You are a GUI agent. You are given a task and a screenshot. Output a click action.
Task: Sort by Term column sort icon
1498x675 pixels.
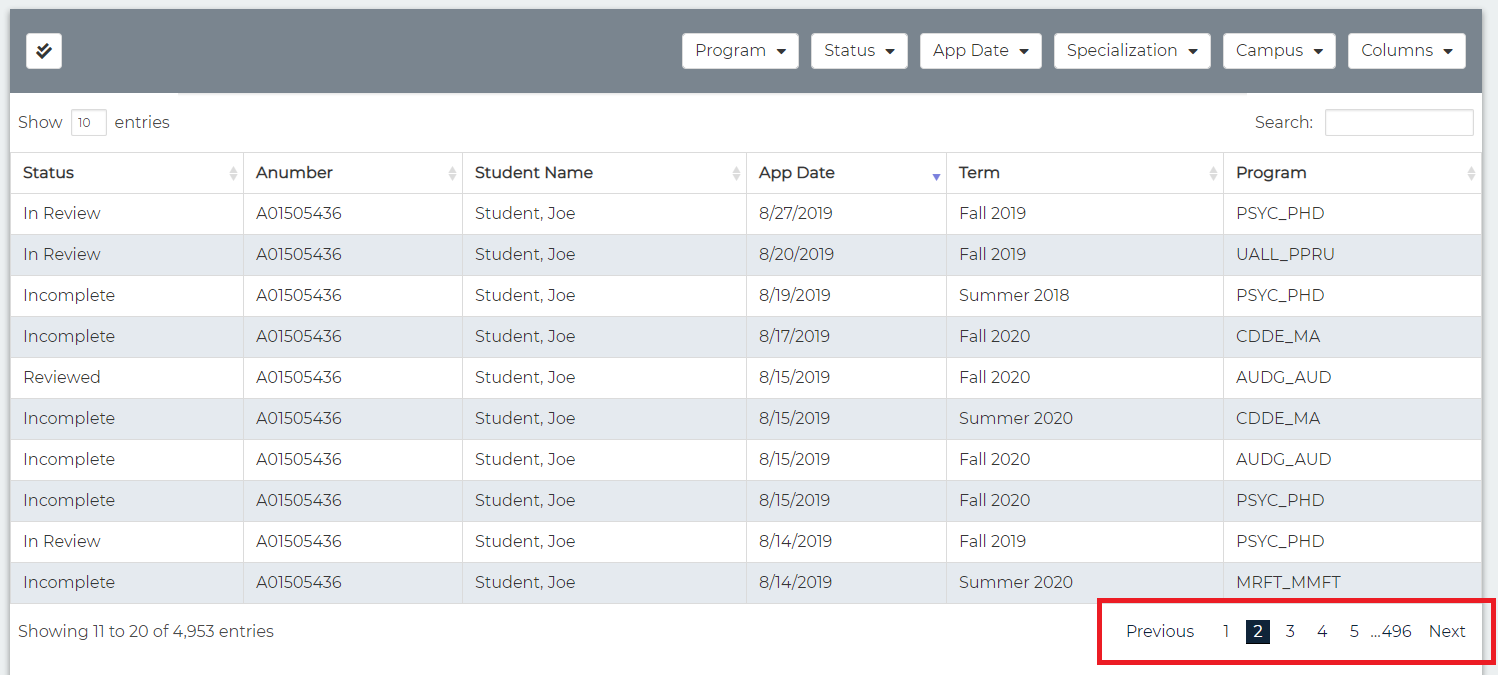tap(1213, 174)
